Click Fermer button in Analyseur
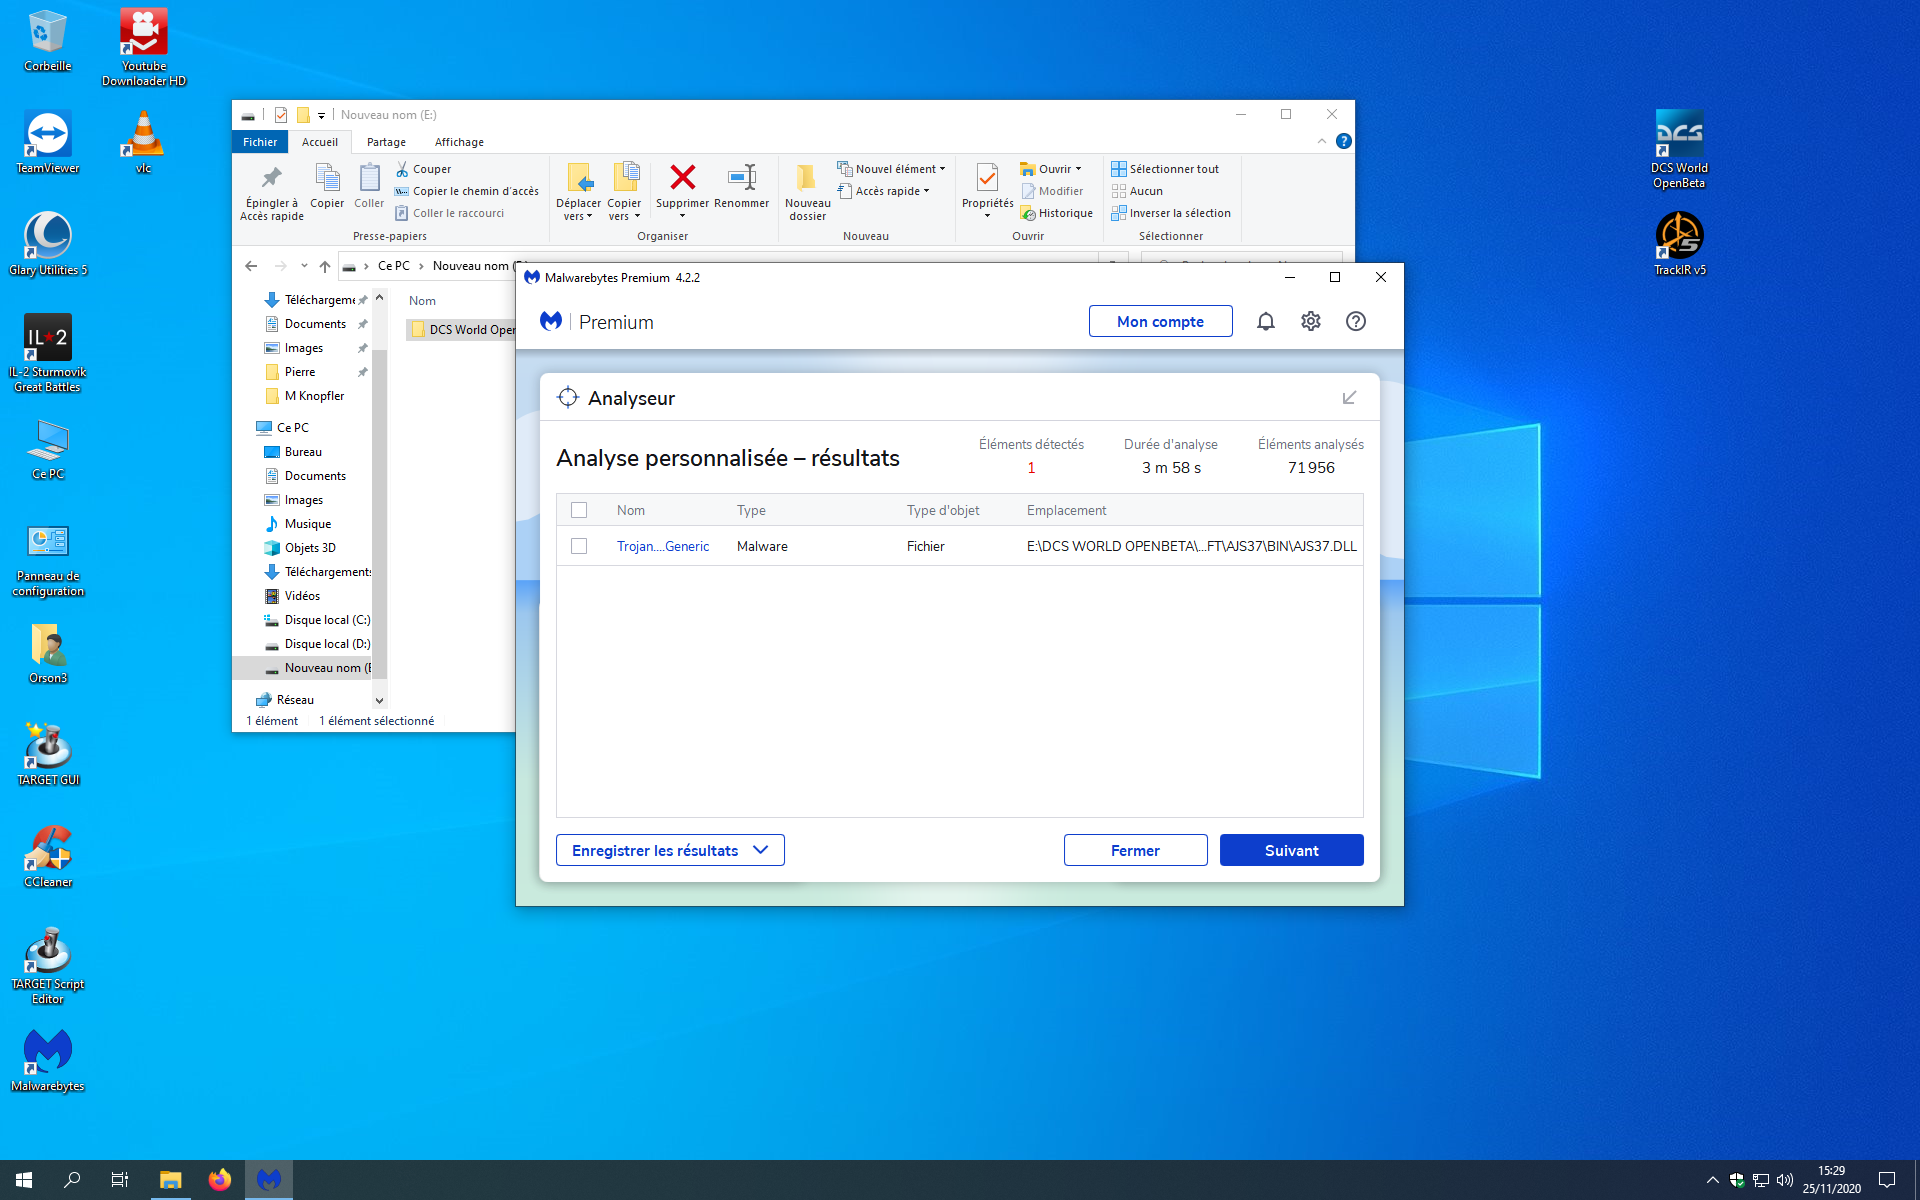The height and width of the screenshot is (1200, 1920). point(1135,850)
